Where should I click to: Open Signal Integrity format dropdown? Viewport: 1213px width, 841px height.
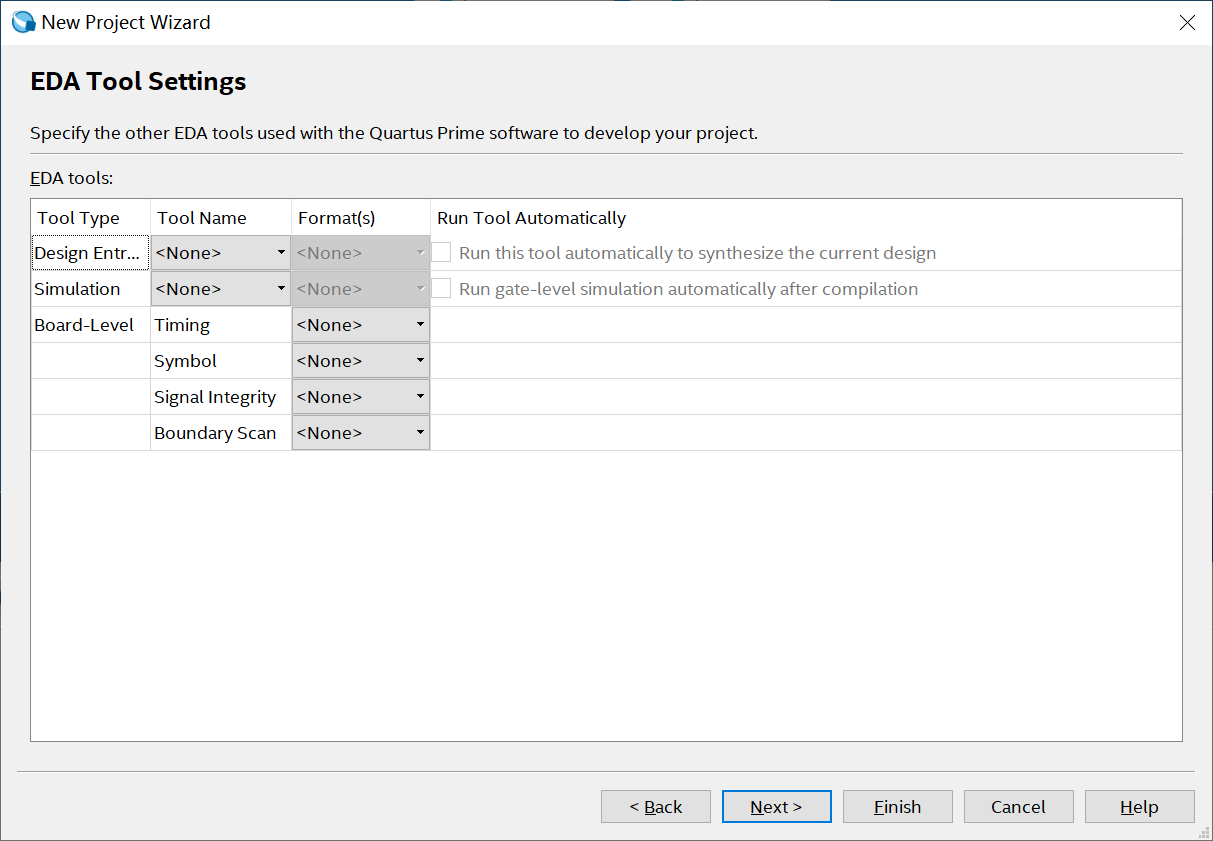pyautogui.click(x=360, y=397)
